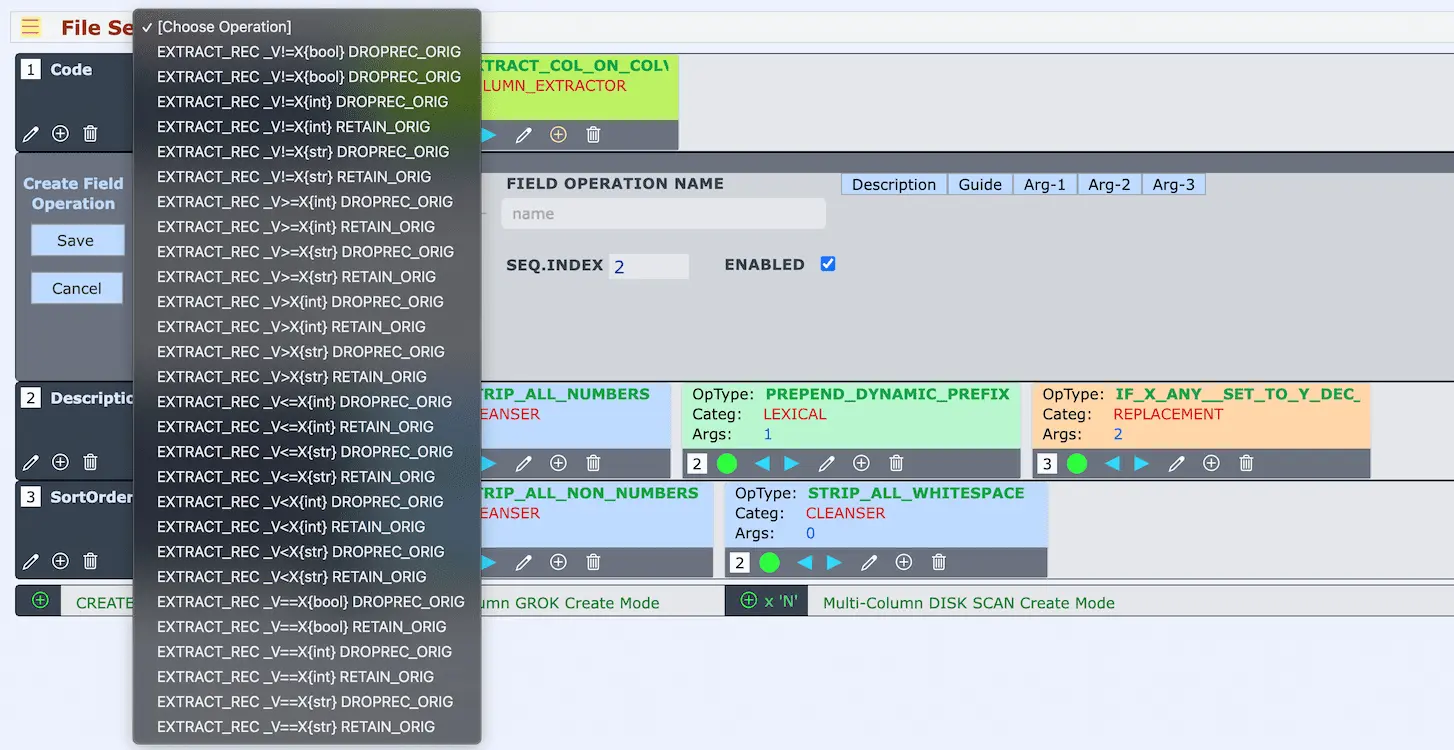This screenshot has width=1454, height=750.
Task: Add operation to the Code field
Action: click(60, 134)
